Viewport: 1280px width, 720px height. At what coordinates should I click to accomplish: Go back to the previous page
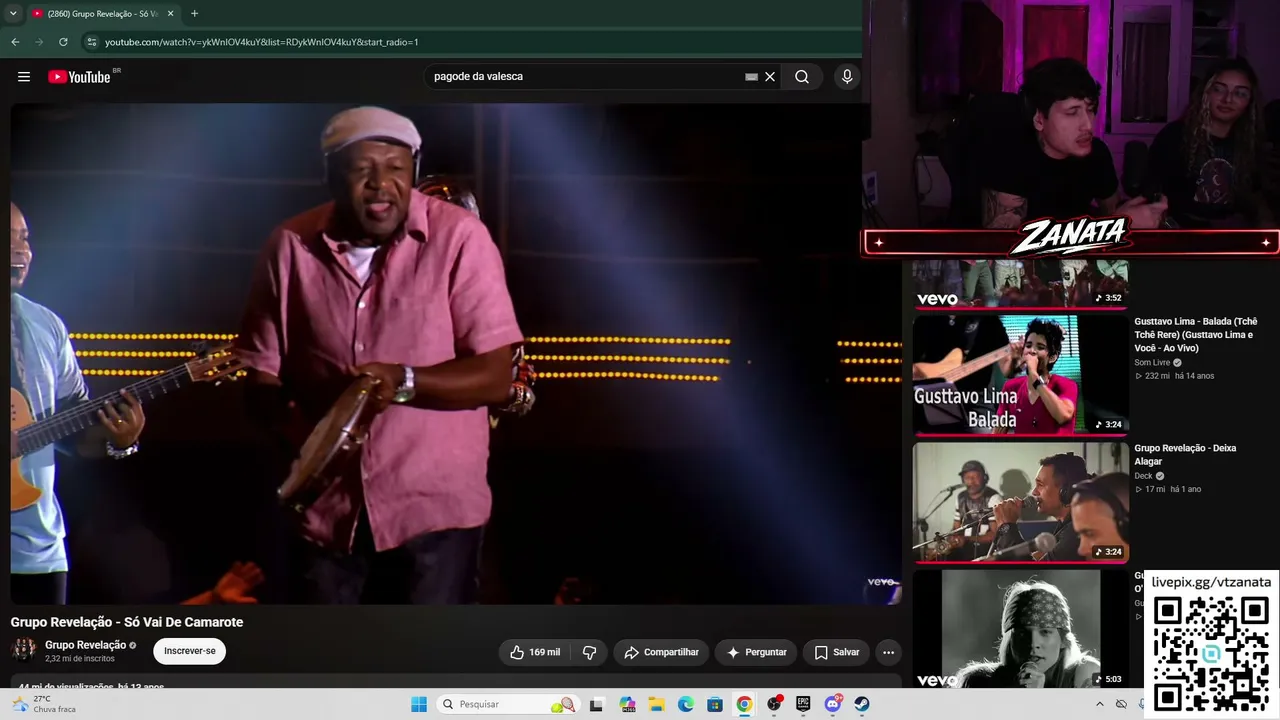[x=15, y=42]
